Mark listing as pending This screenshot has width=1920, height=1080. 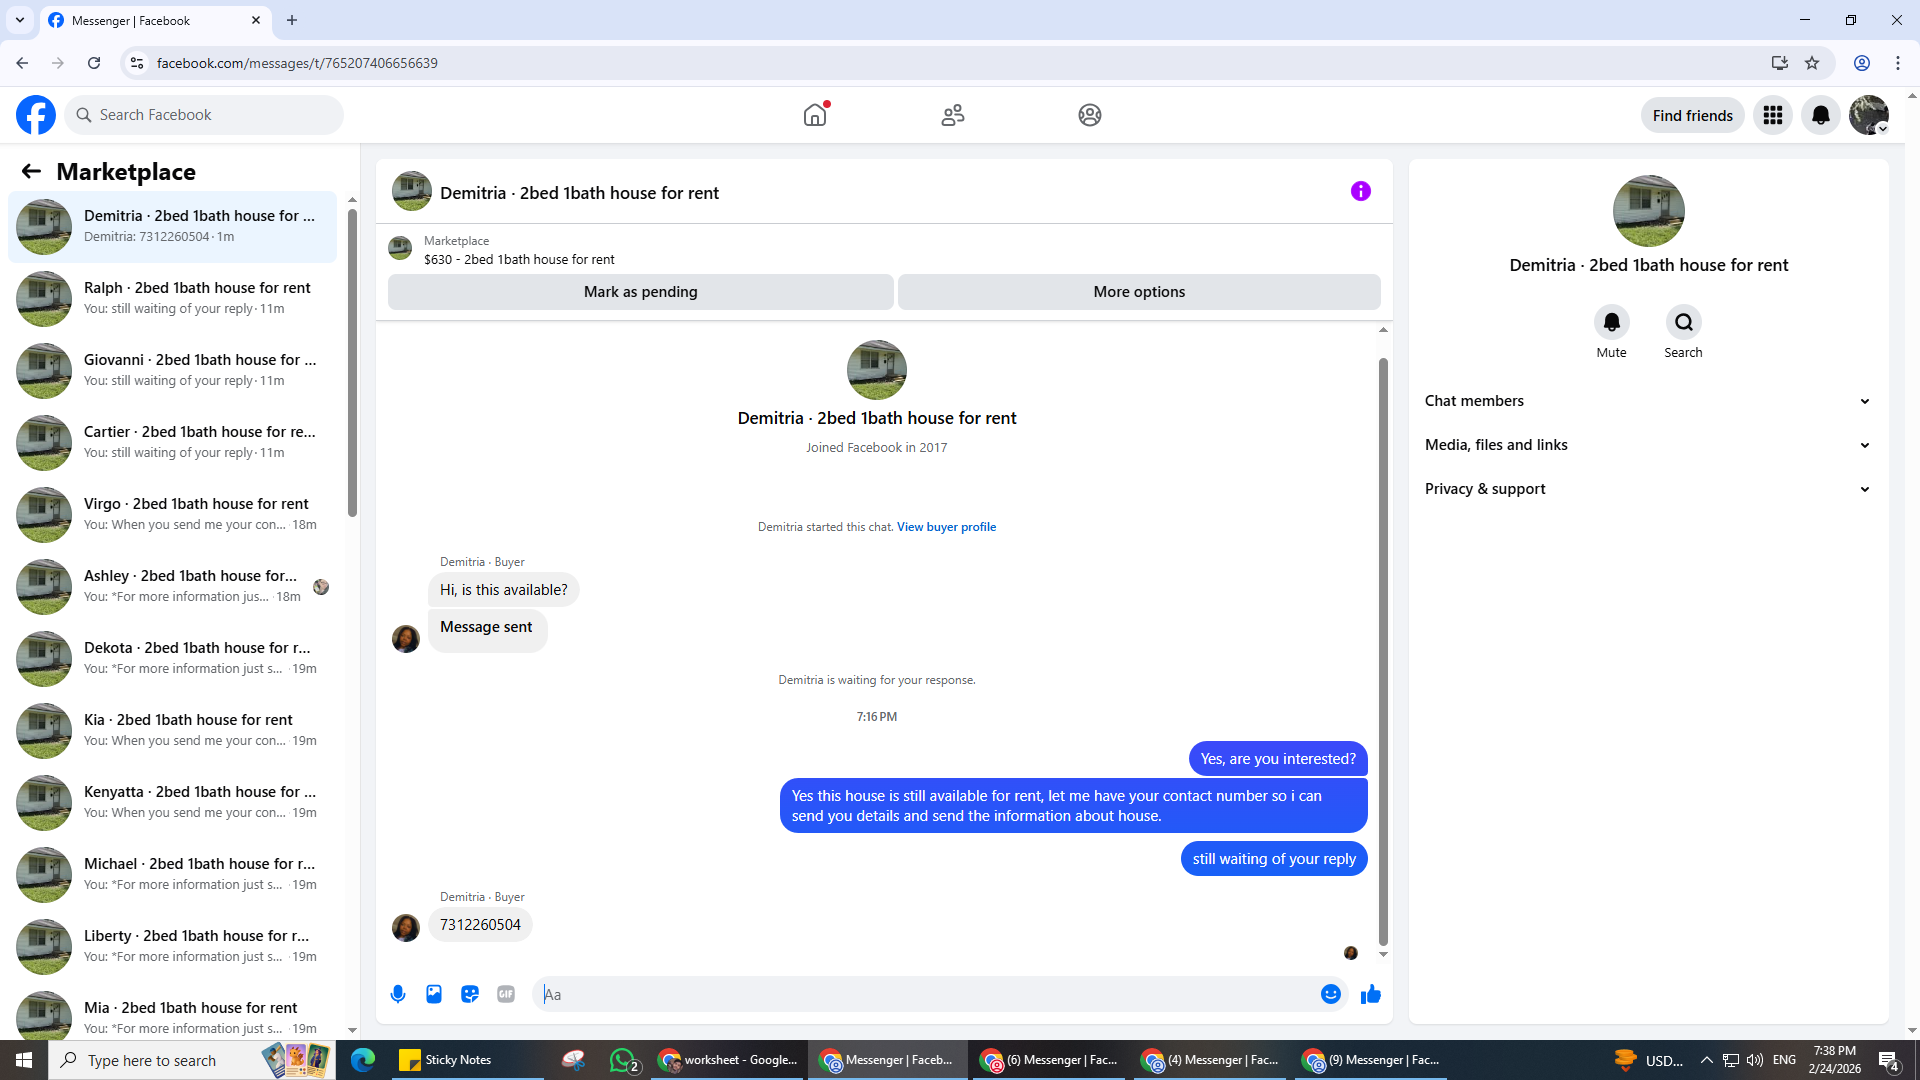(x=640, y=292)
